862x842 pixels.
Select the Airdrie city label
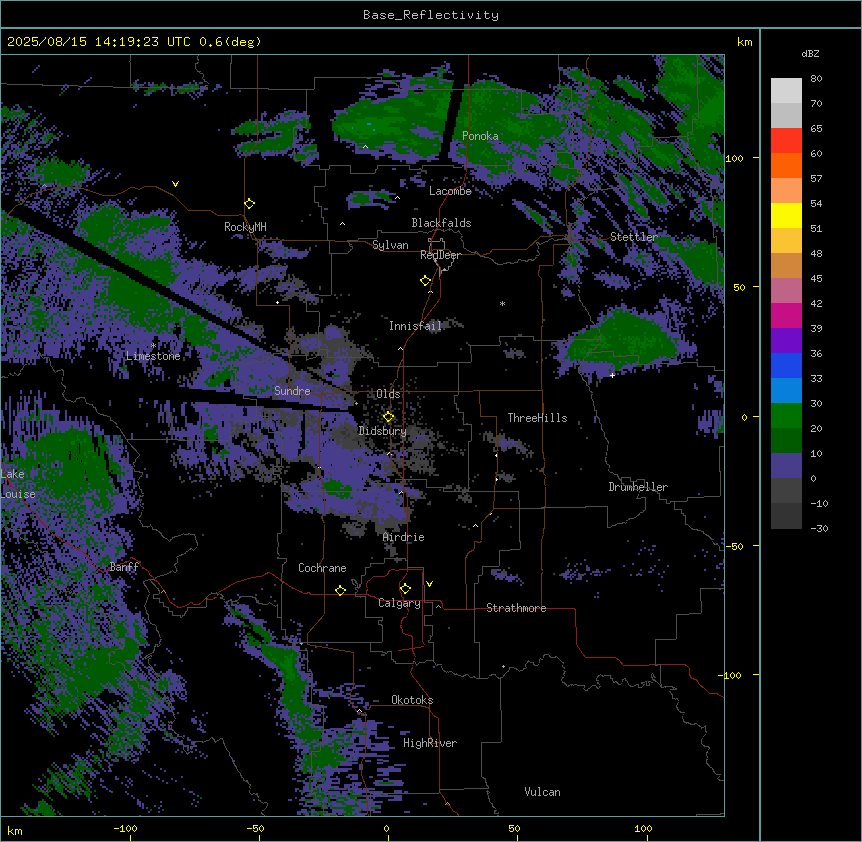404,537
